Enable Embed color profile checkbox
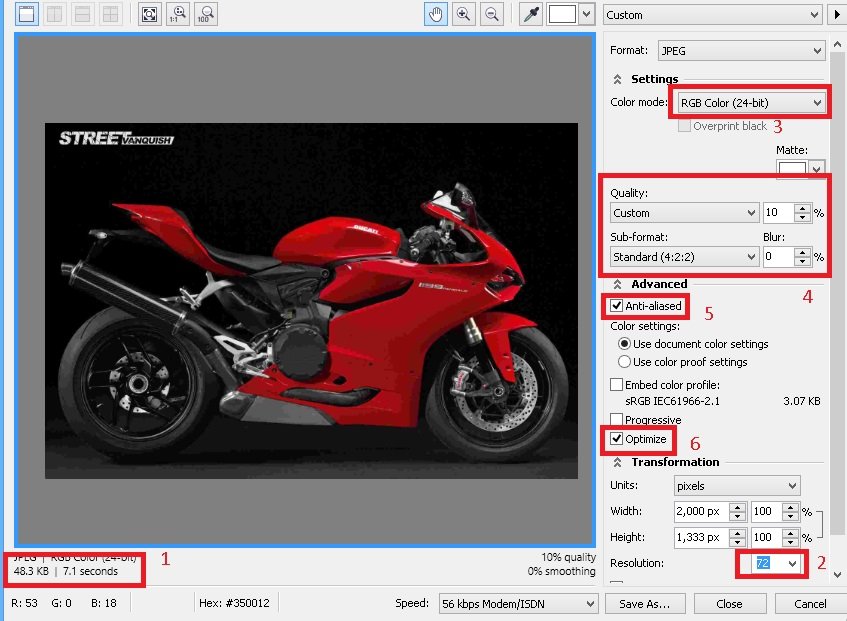Screen dimensions: 847x621 617,385
